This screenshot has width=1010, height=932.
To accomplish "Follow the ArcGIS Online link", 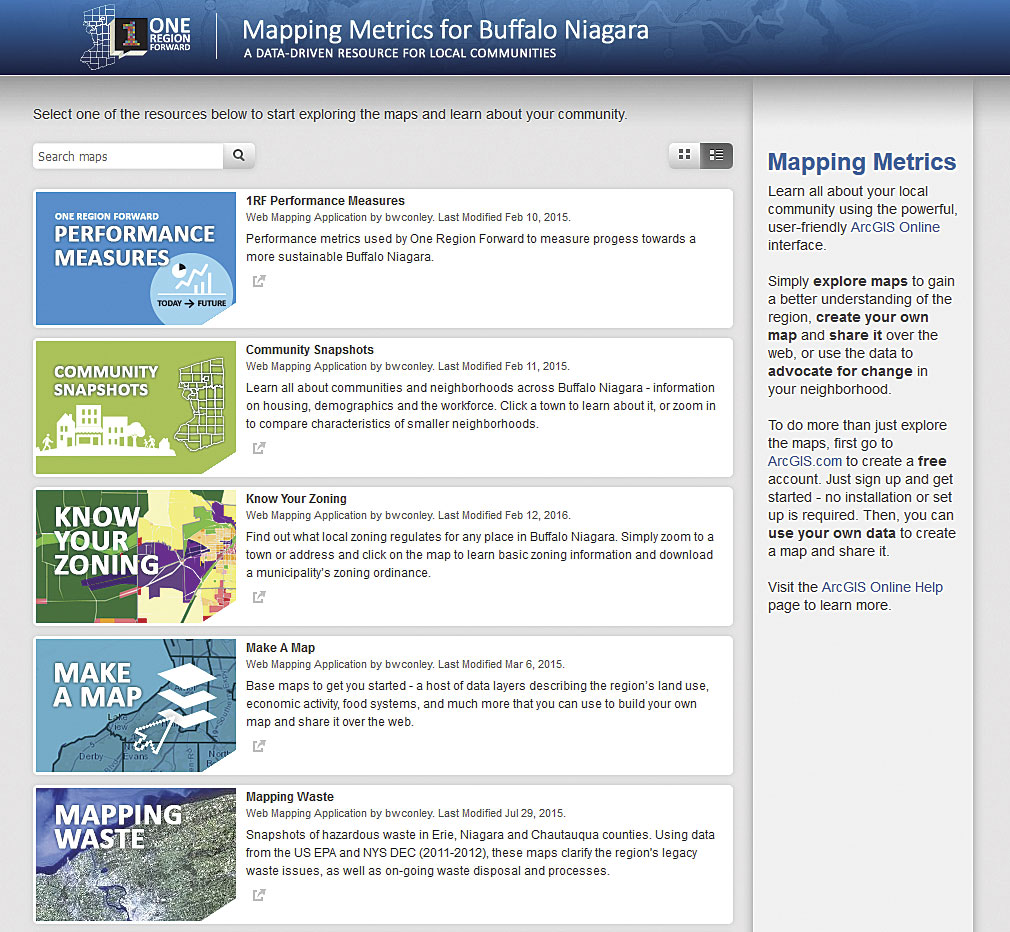I will (x=895, y=227).
